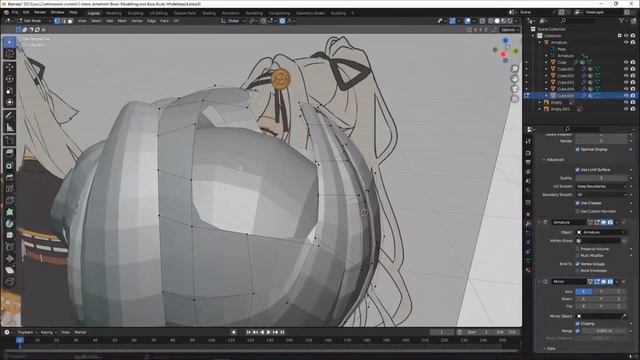Screen dimensions: 640x360
Task: Select the Shear tool
Action: 9,270
